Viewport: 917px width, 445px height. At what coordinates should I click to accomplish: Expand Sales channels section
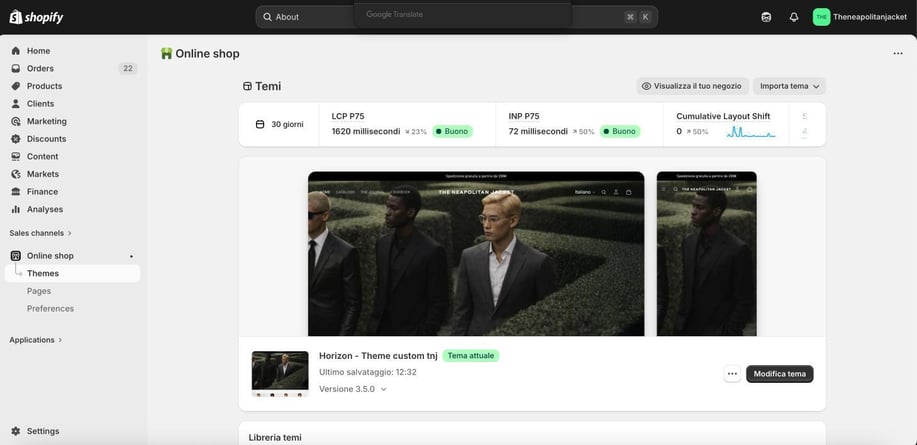tap(40, 233)
